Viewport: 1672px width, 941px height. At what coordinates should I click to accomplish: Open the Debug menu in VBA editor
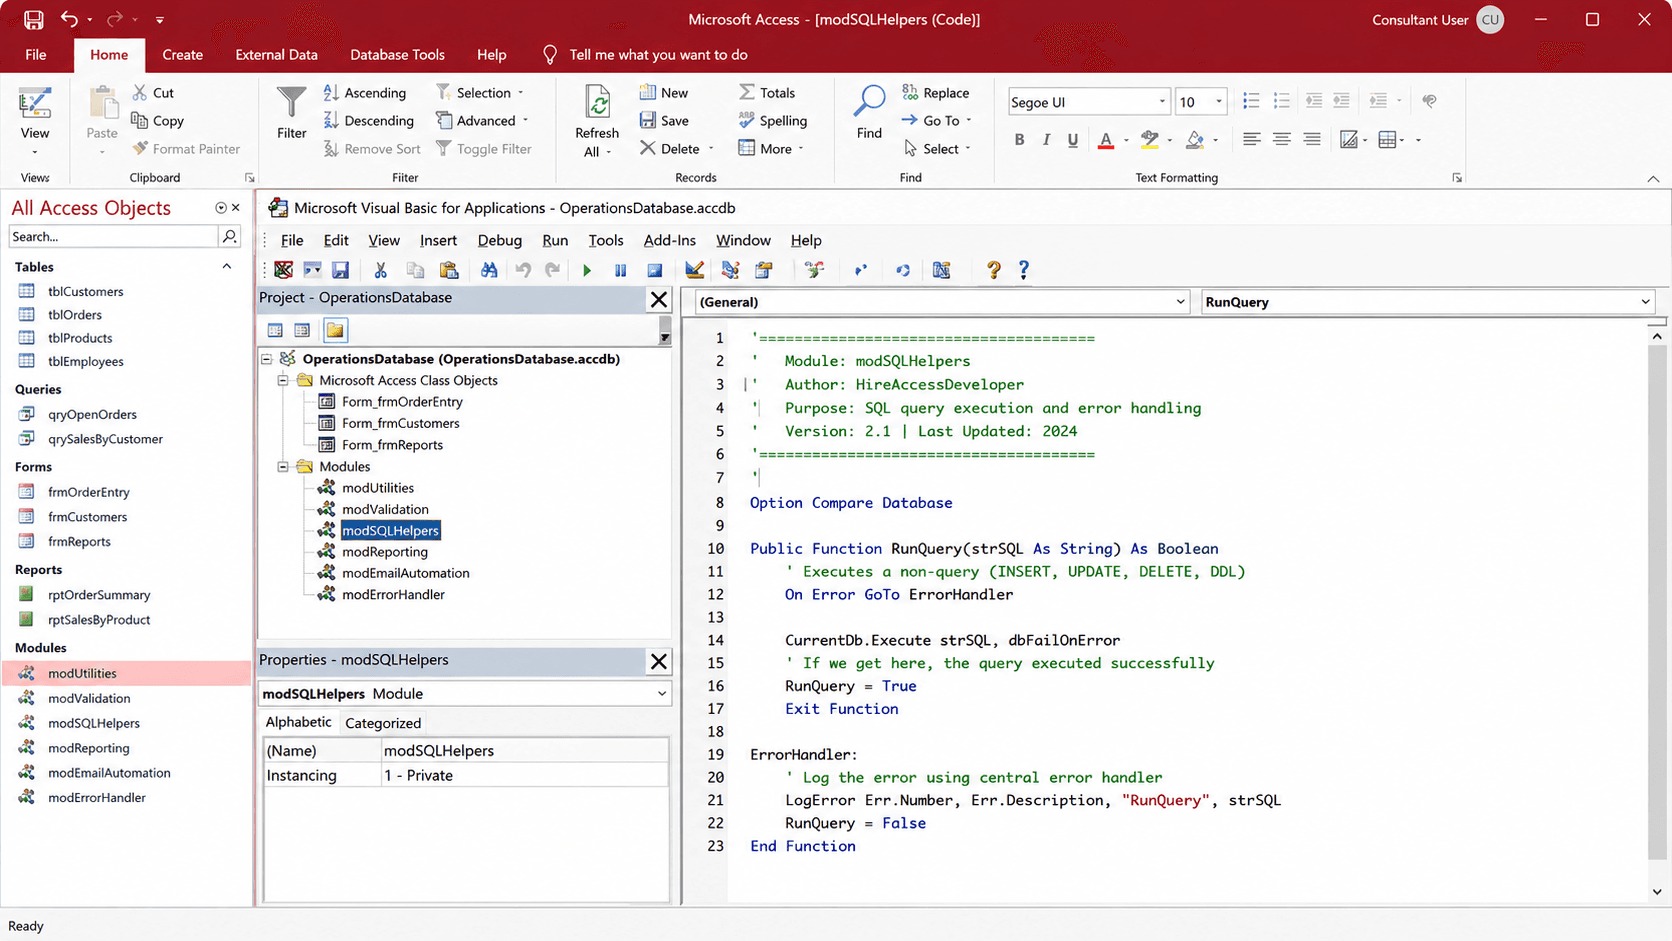pyautogui.click(x=499, y=240)
